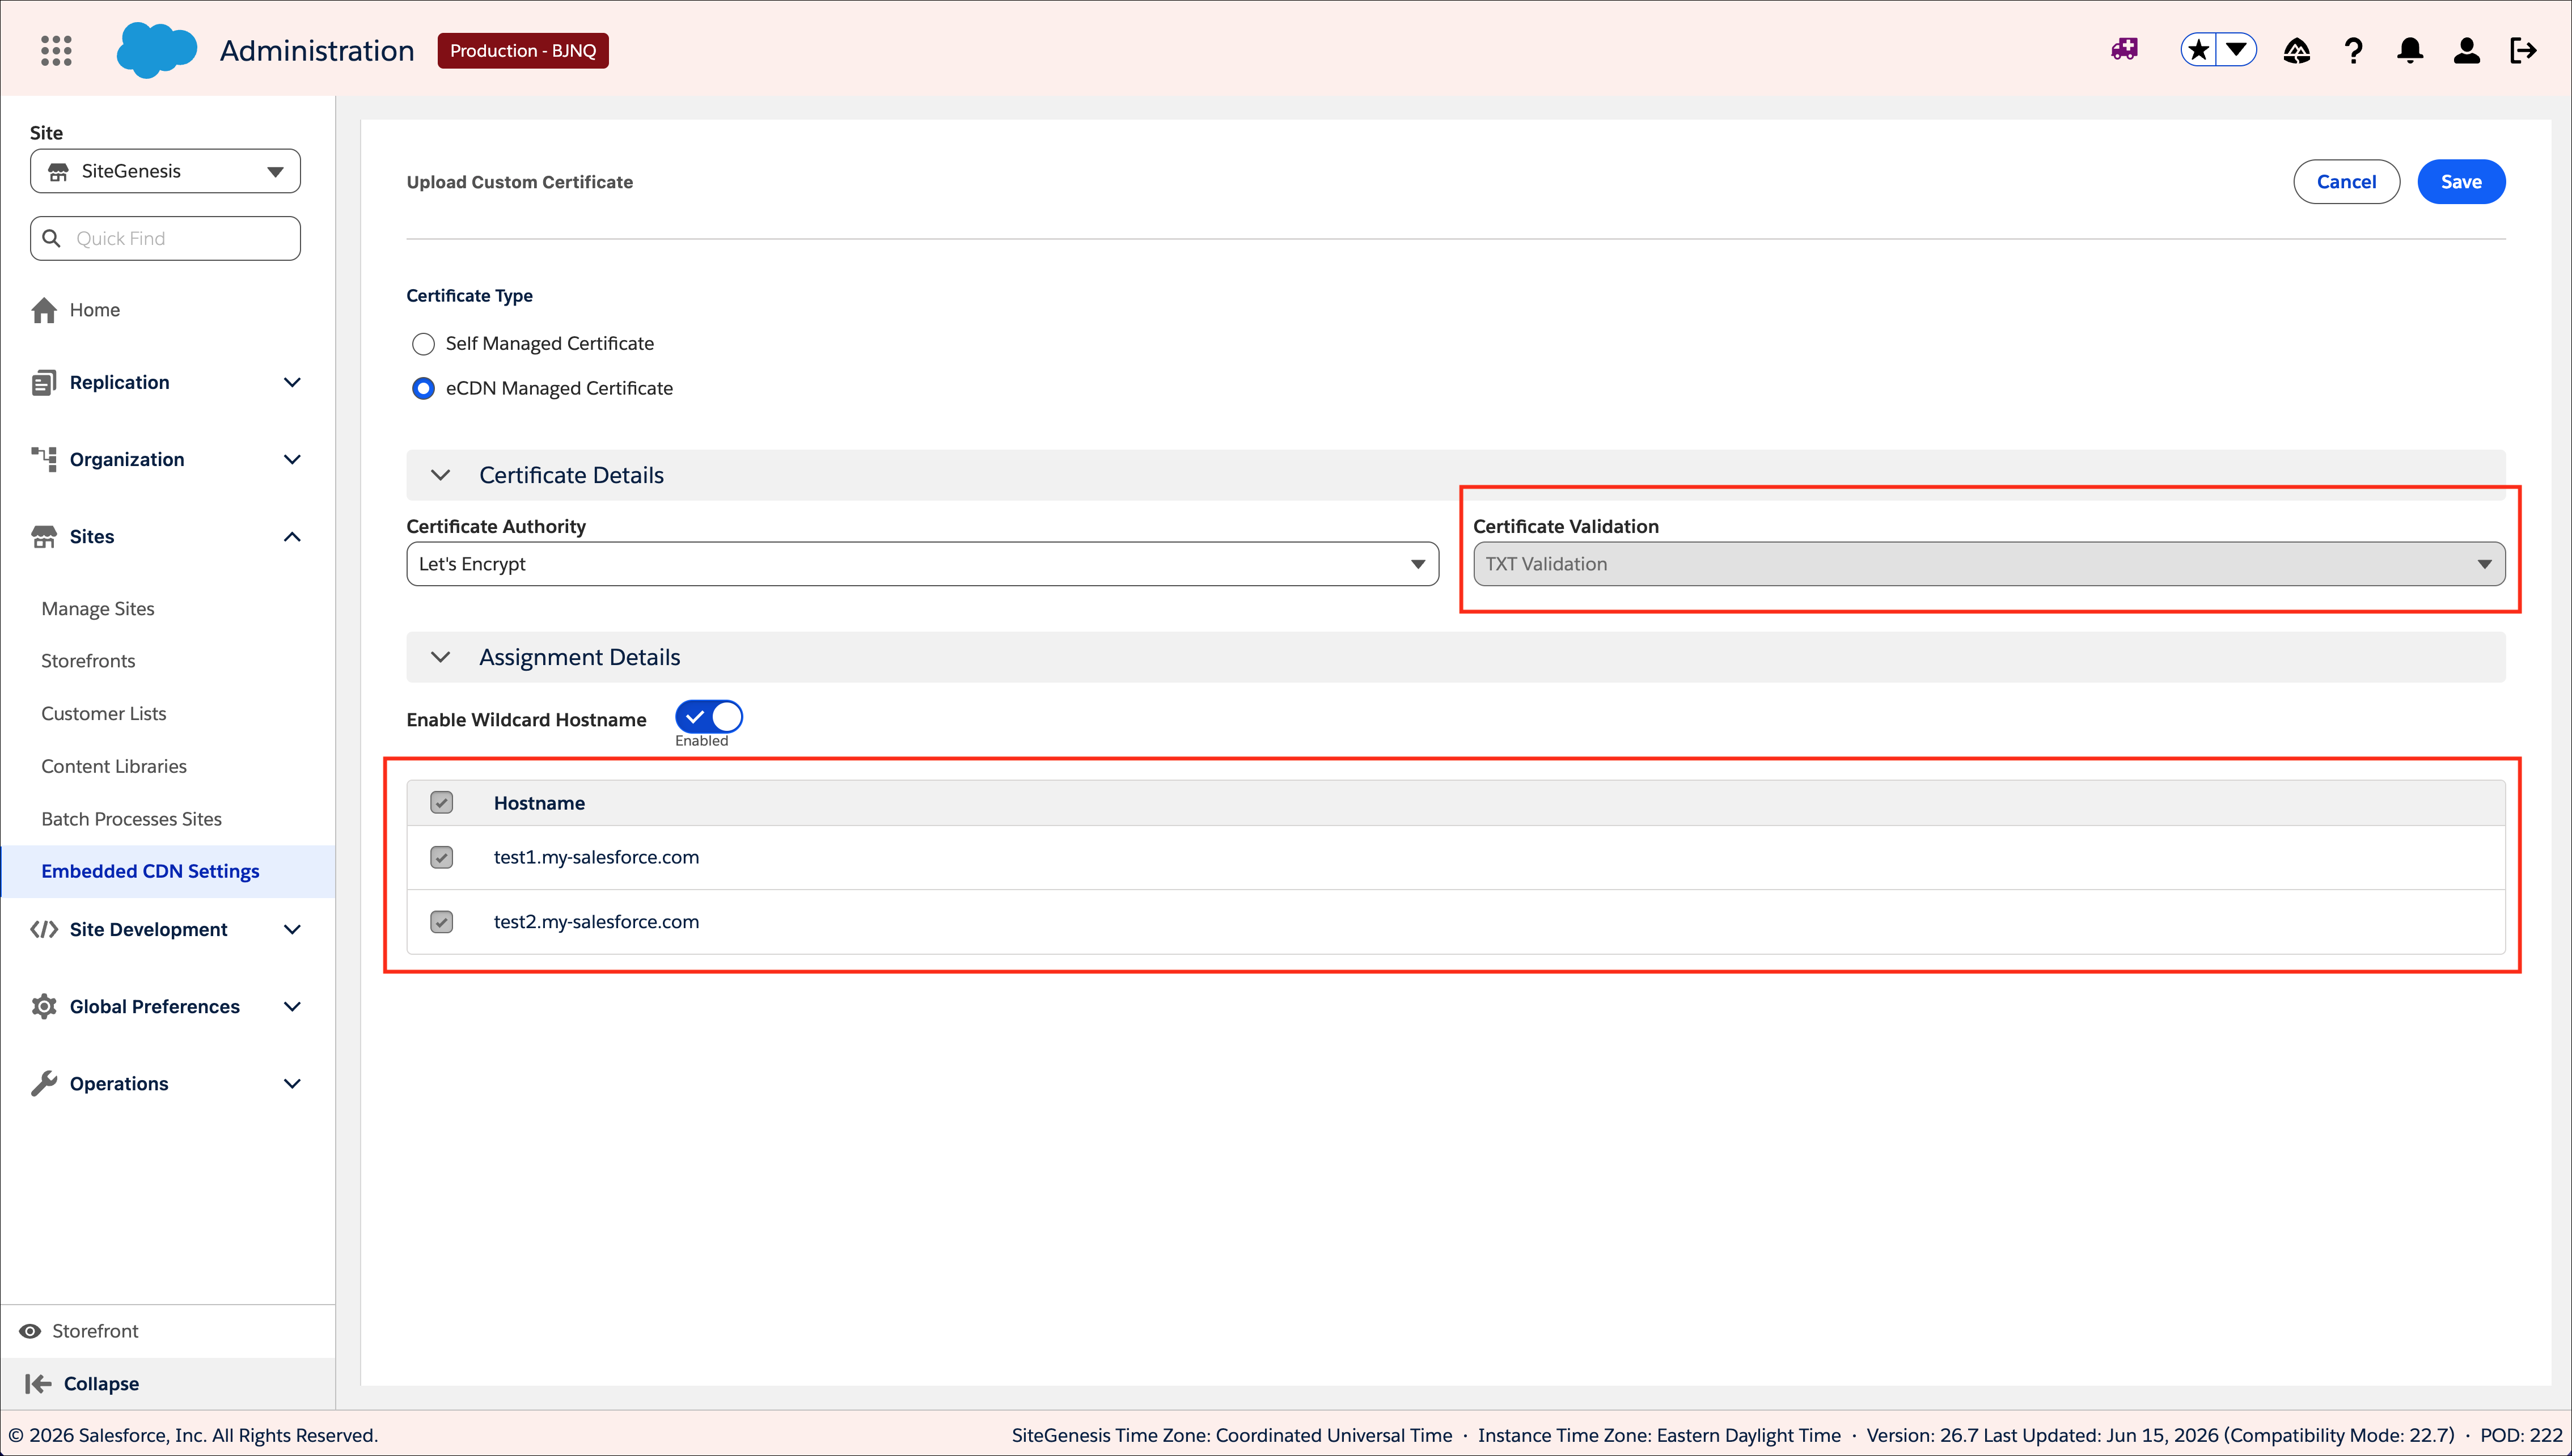Click the Home house icon

click(x=44, y=310)
